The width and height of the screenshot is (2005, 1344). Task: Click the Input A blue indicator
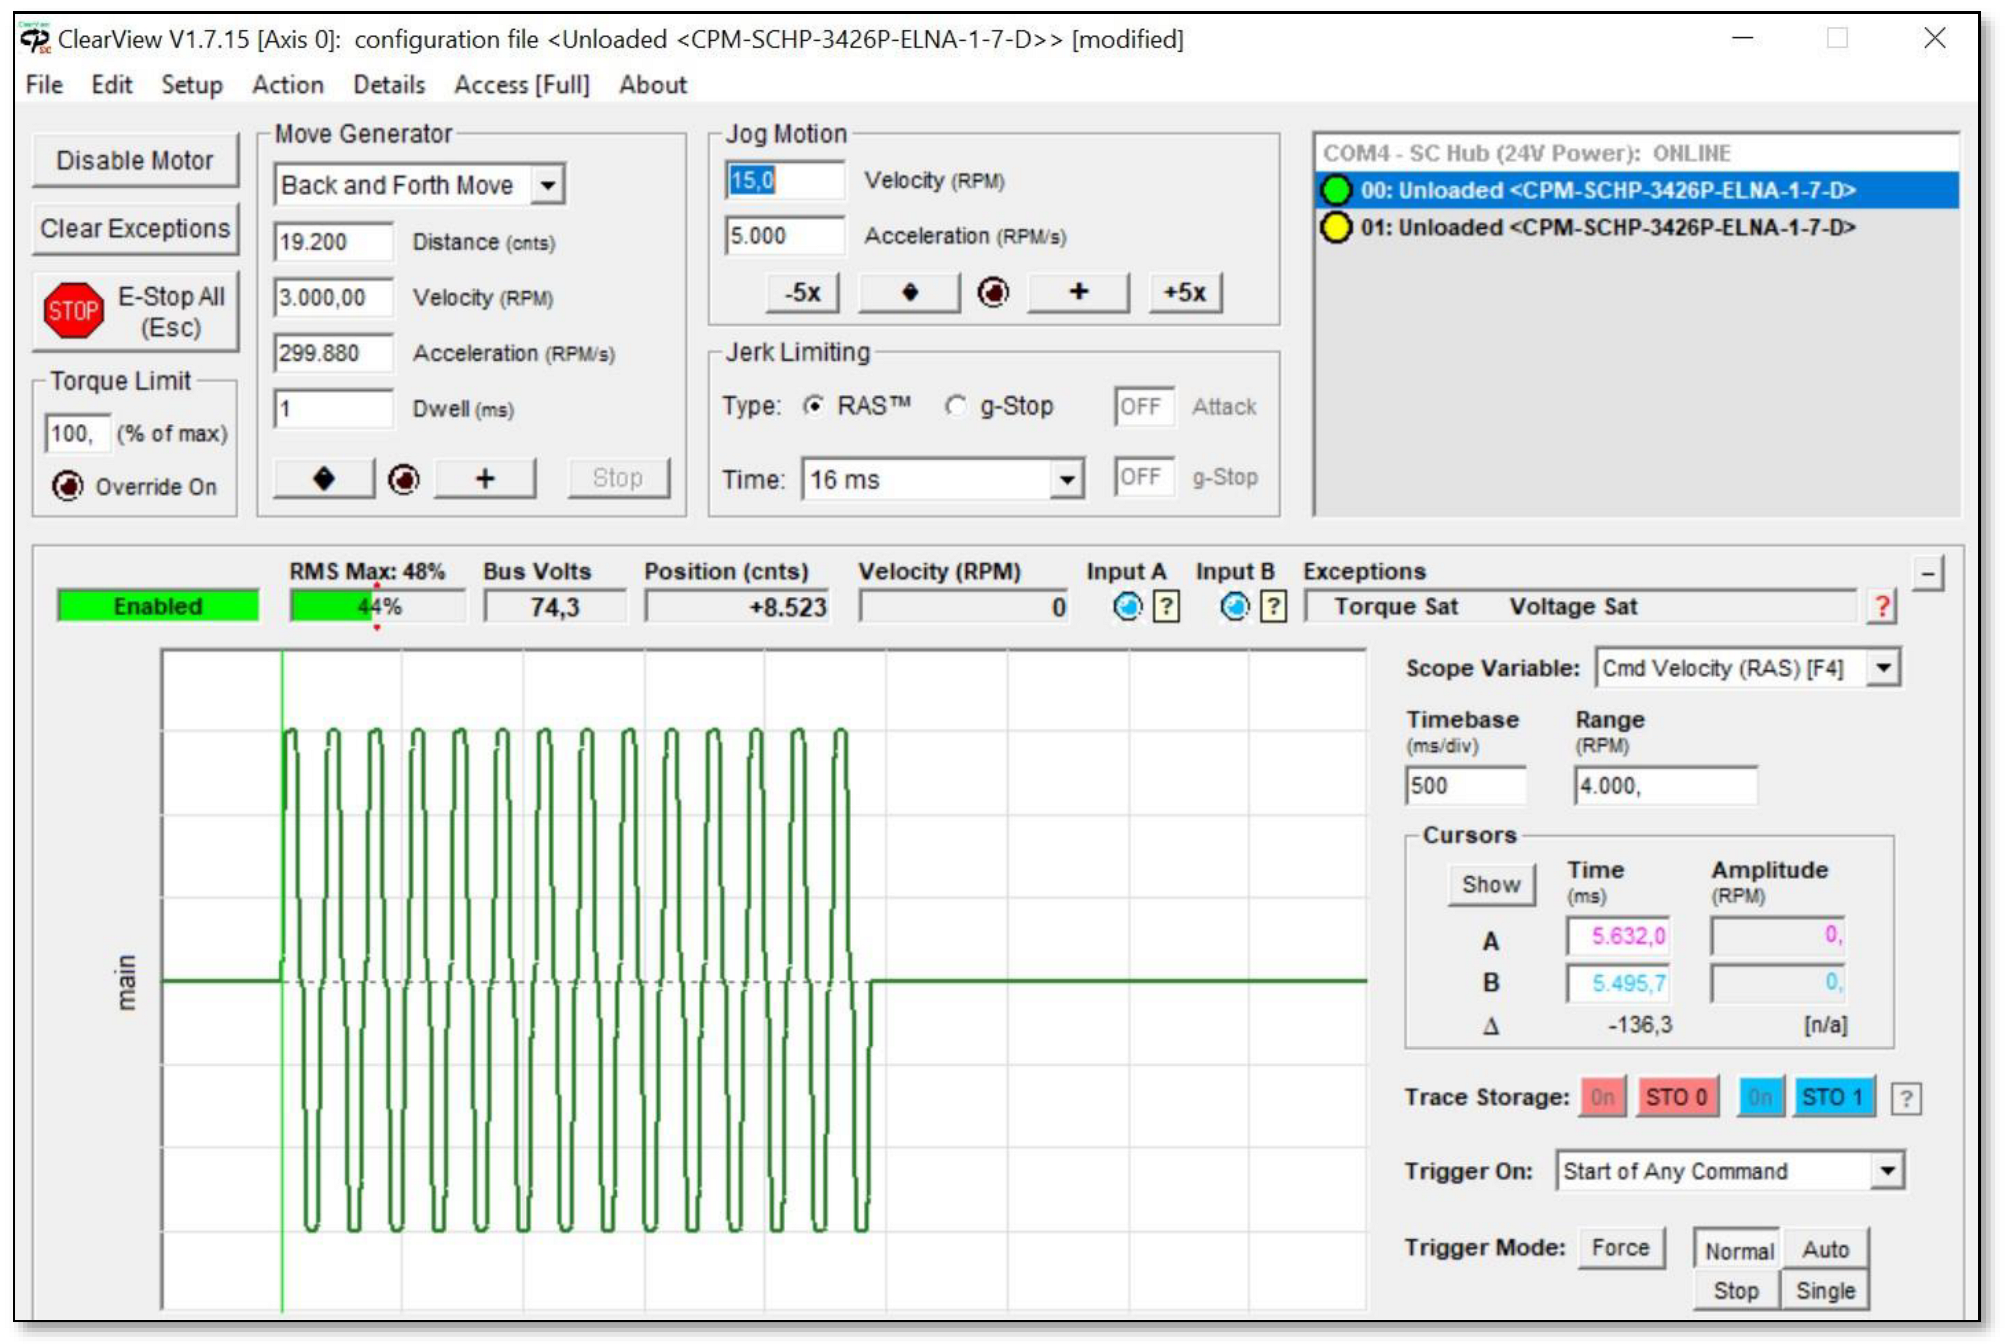[x=1127, y=606]
